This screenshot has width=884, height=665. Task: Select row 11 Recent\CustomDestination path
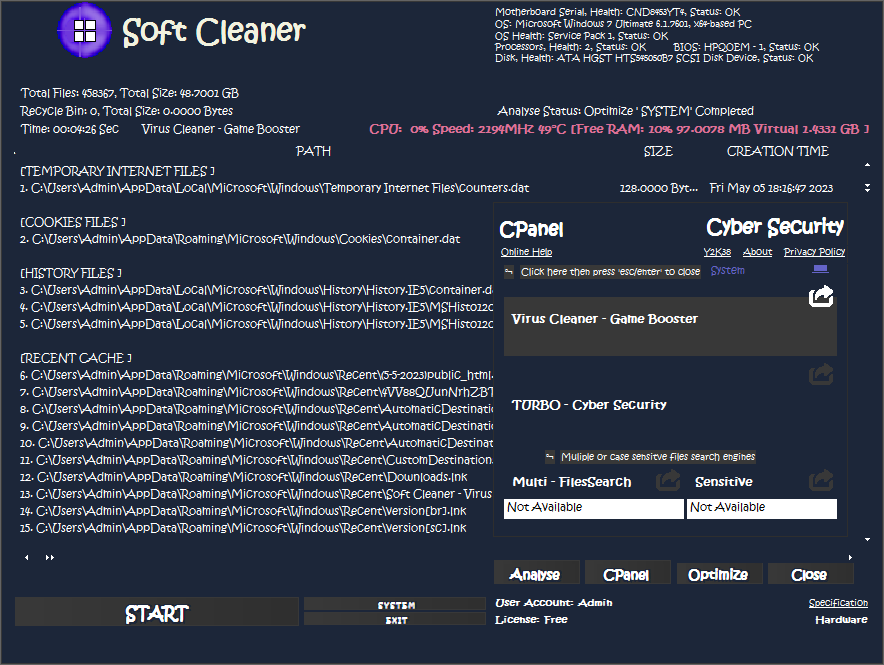click(x=257, y=460)
